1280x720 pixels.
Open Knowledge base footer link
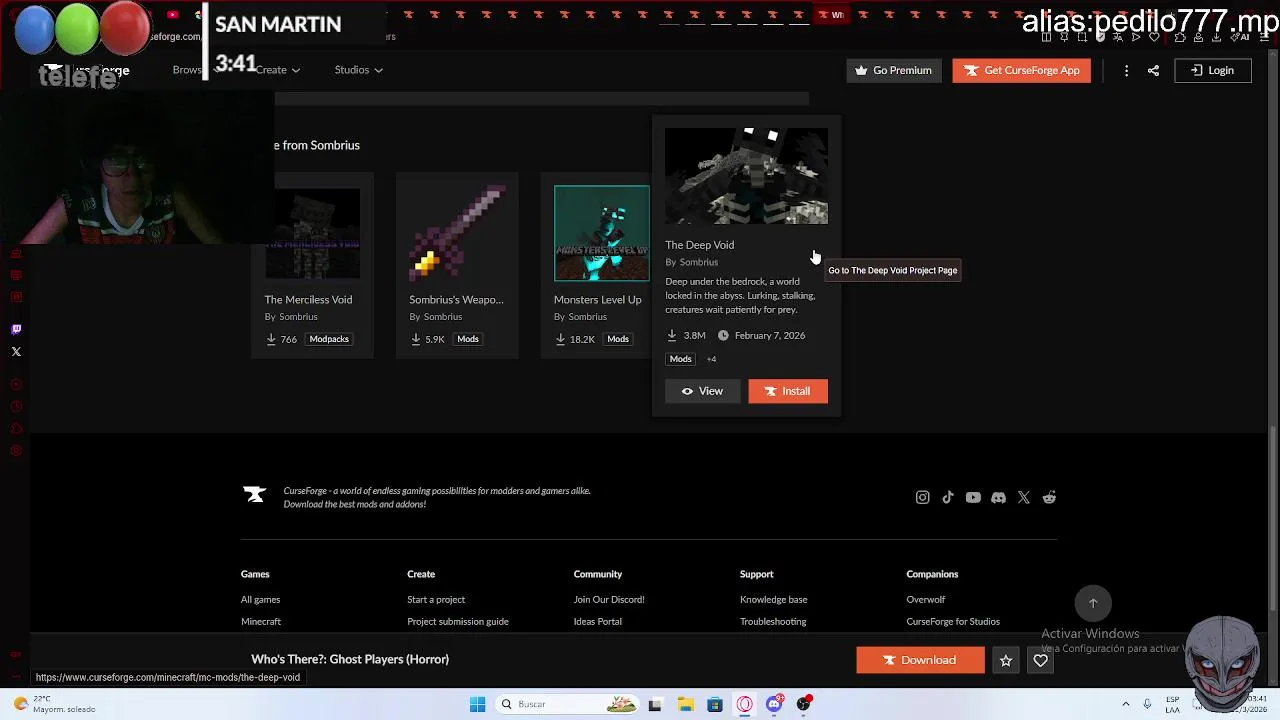774,600
